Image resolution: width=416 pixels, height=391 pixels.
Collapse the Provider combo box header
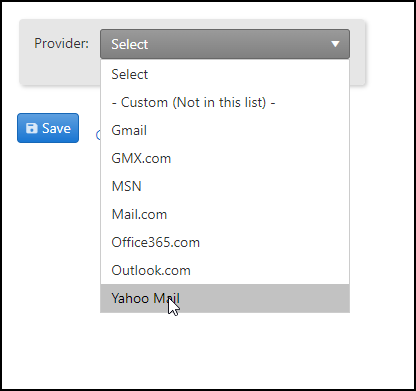coord(225,44)
